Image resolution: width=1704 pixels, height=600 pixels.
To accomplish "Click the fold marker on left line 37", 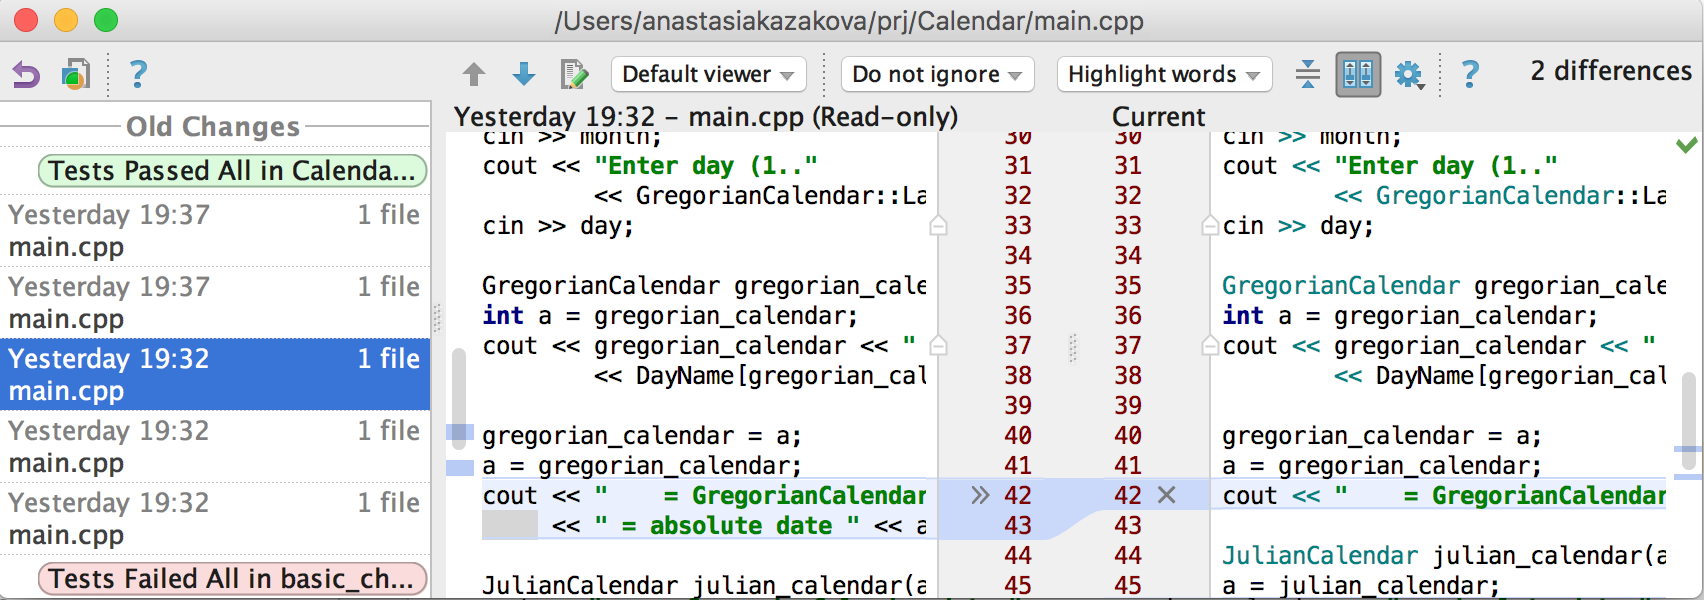I will 938,345.
